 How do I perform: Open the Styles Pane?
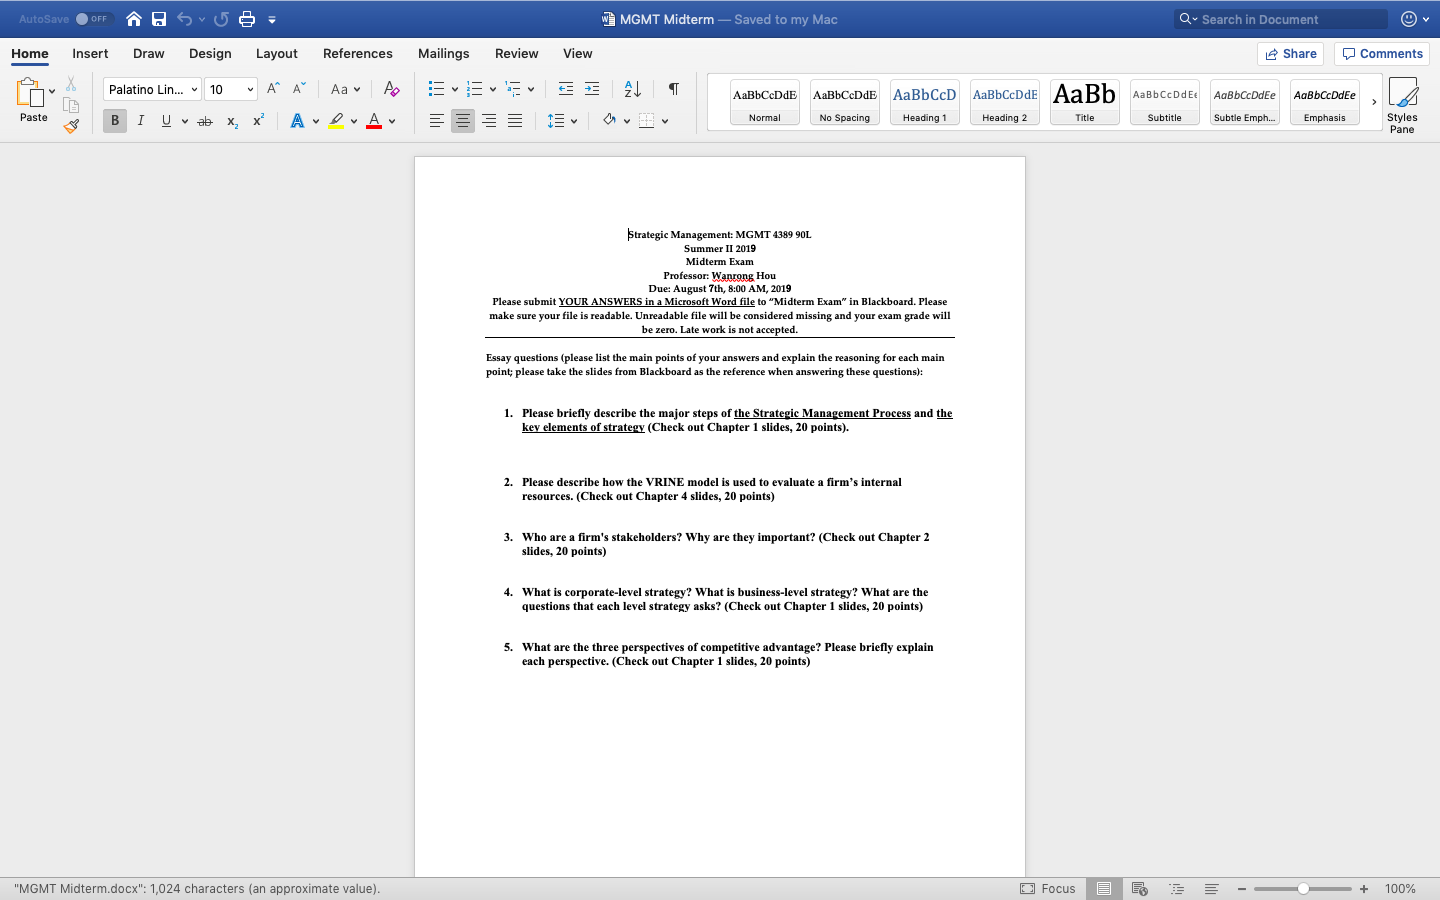click(x=1402, y=105)
